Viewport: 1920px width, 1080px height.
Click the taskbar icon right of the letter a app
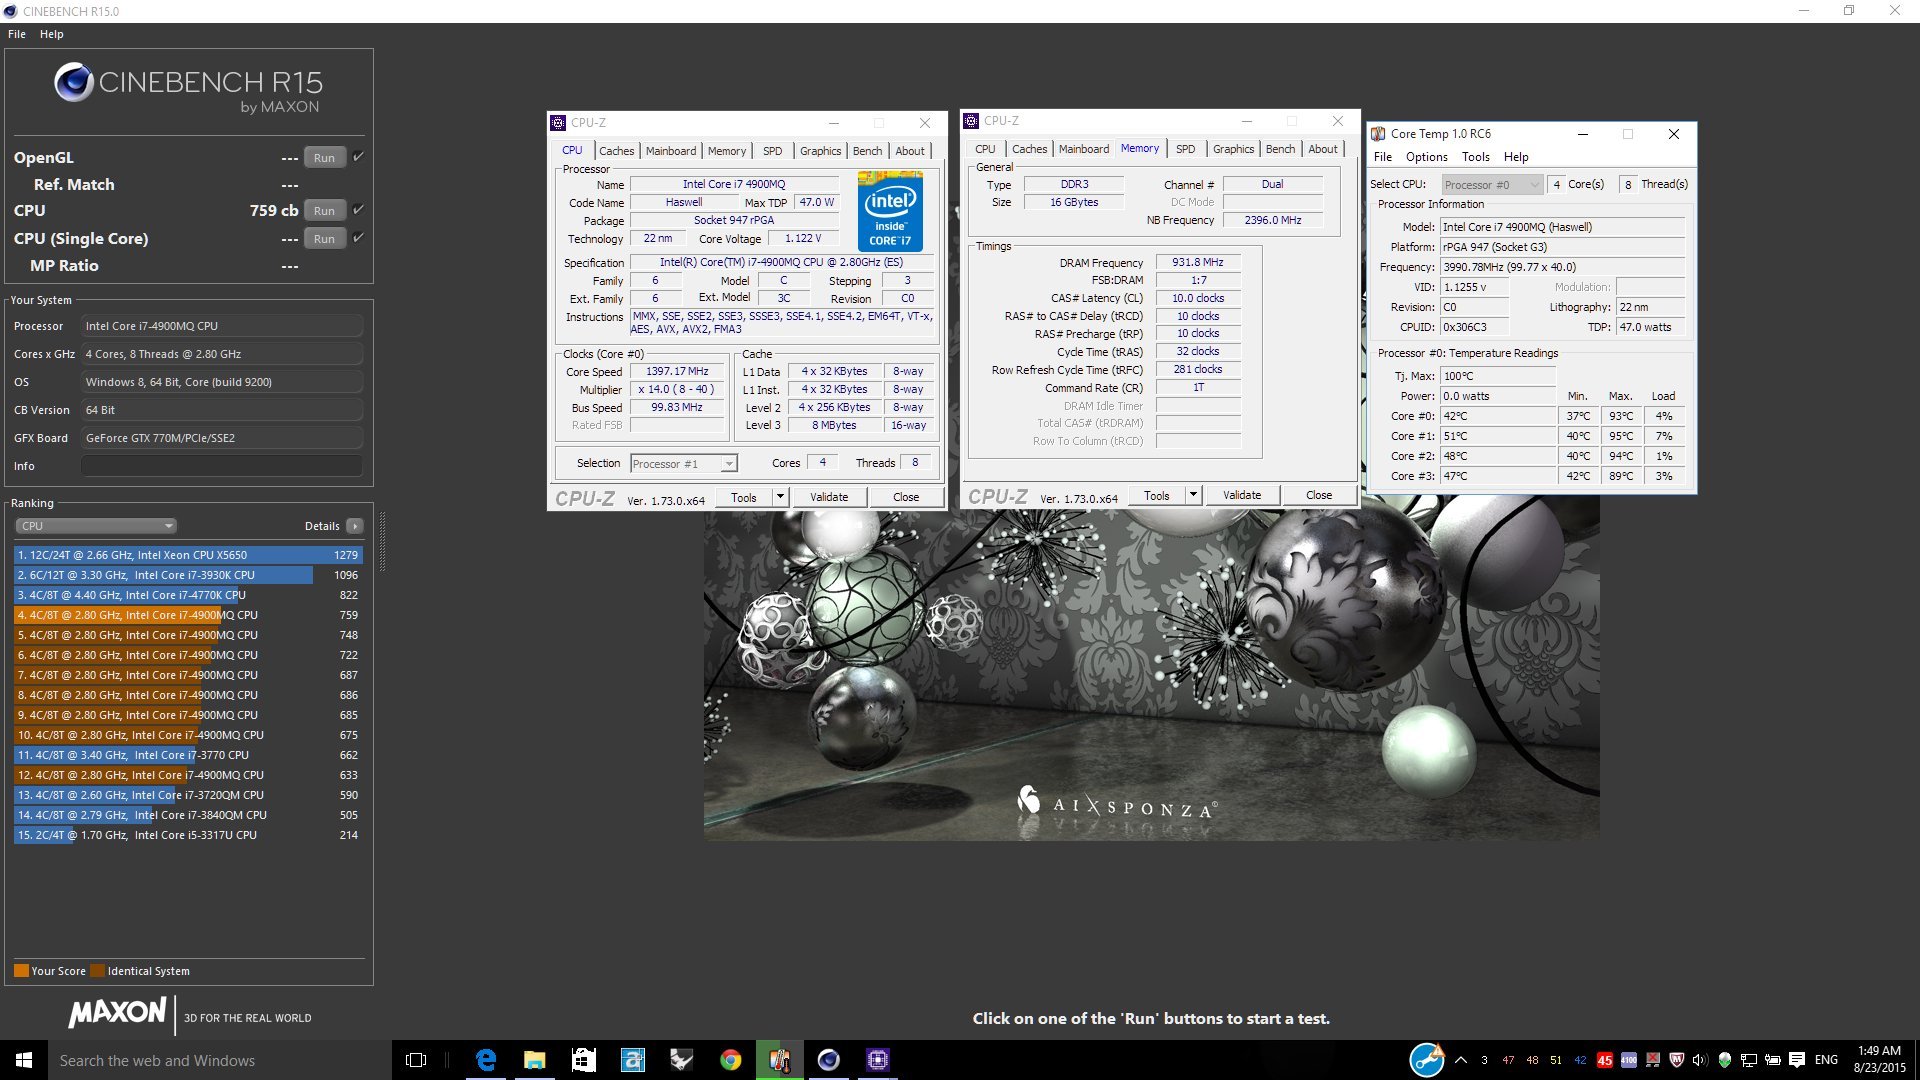tap(682, 1060)
